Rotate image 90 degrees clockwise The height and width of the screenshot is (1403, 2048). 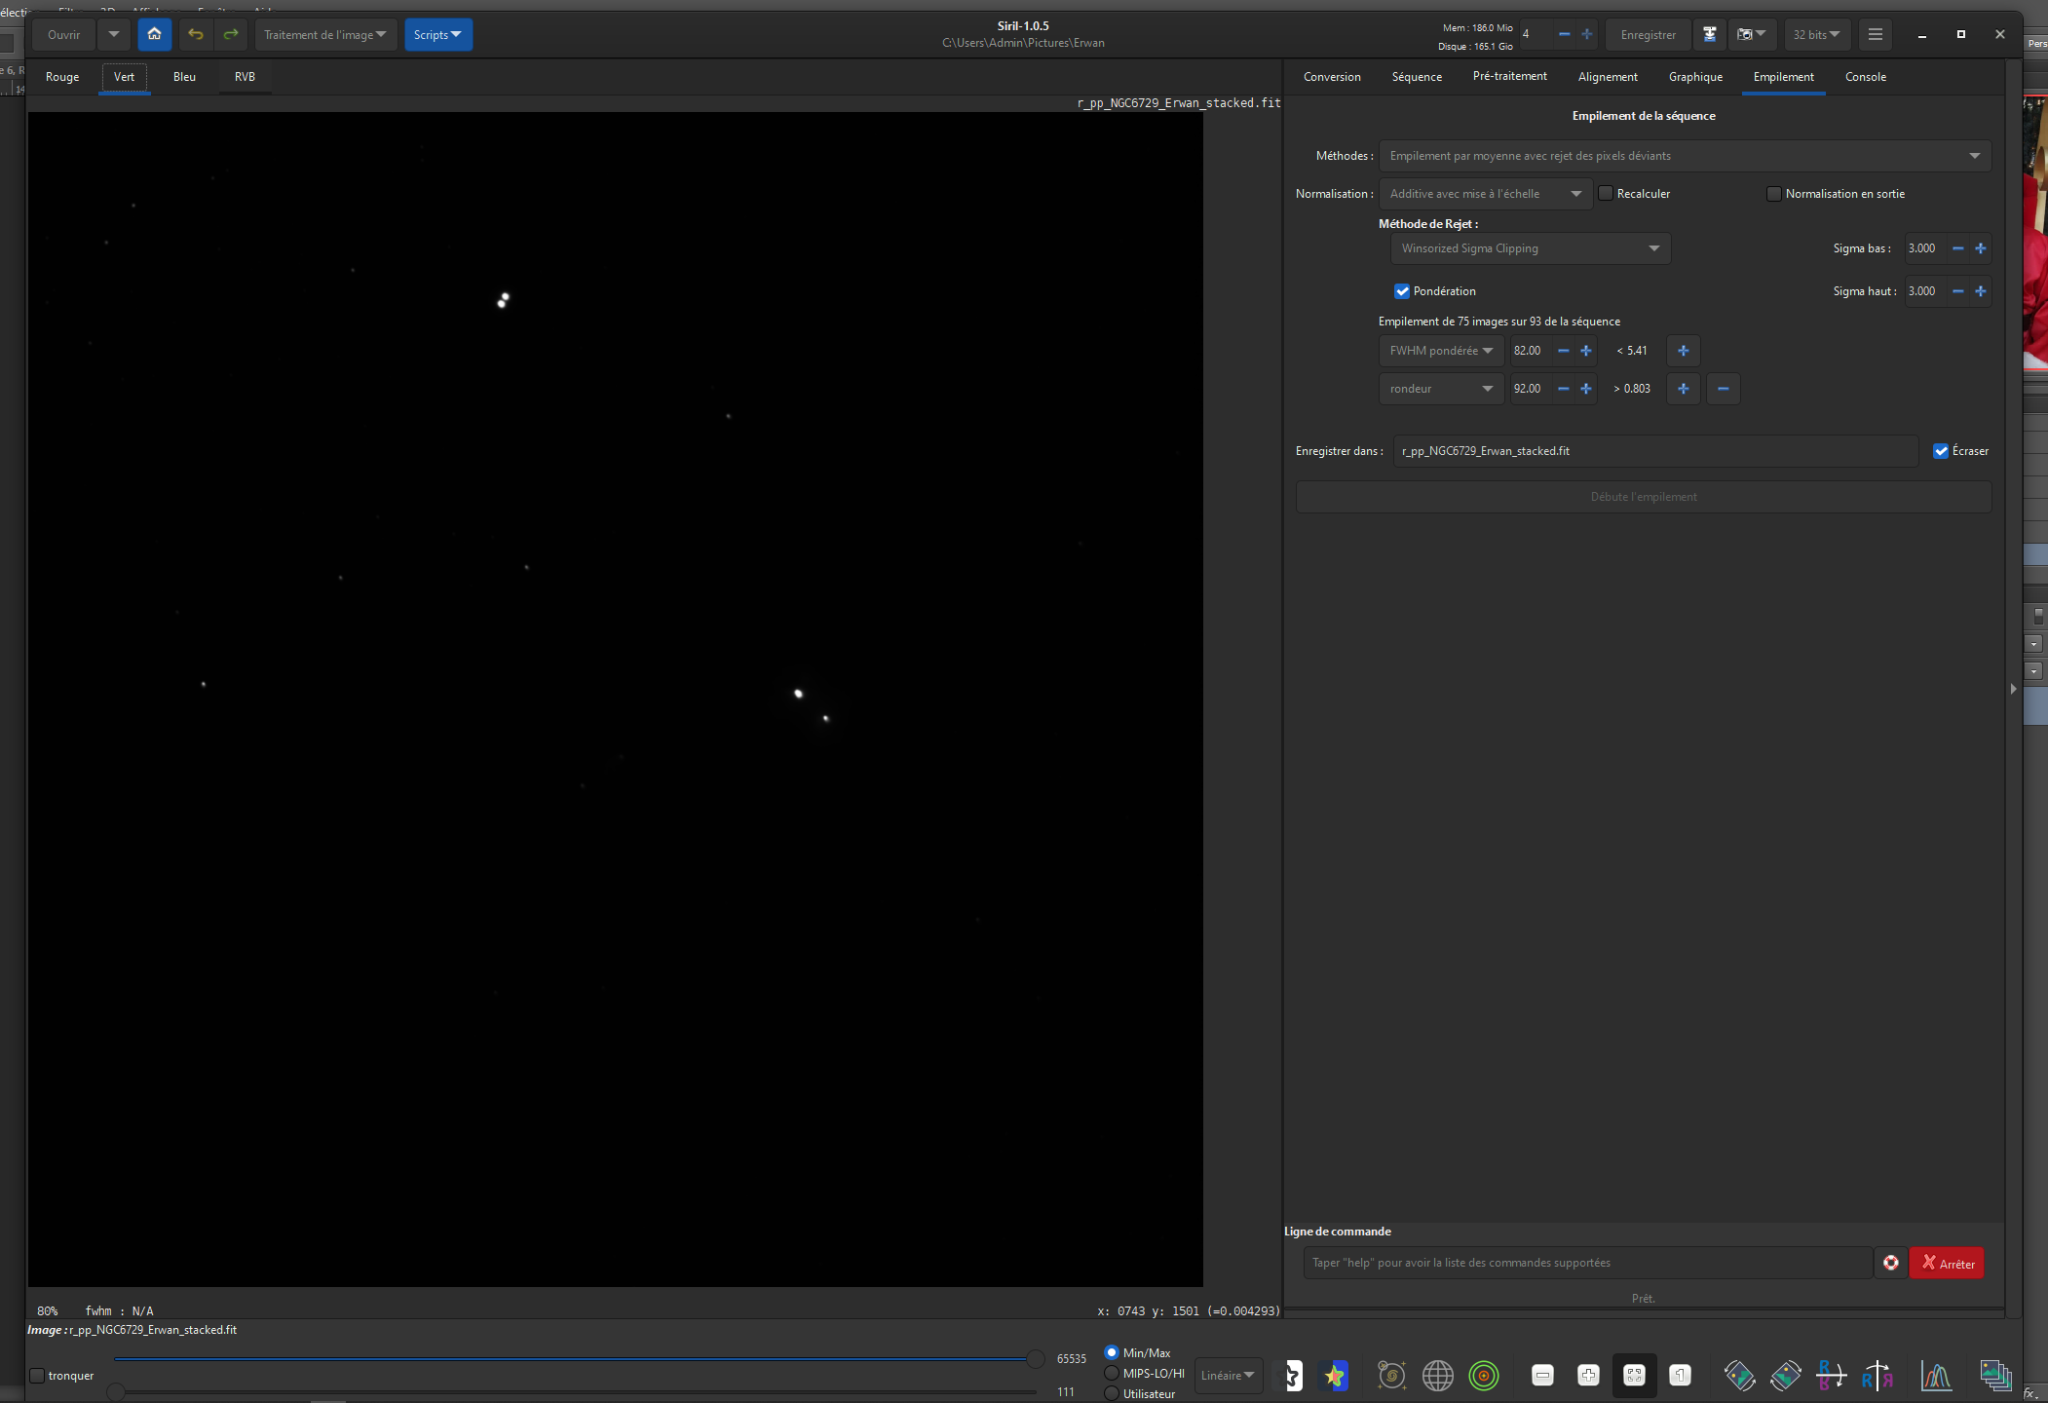(x=1786, y=1376)
